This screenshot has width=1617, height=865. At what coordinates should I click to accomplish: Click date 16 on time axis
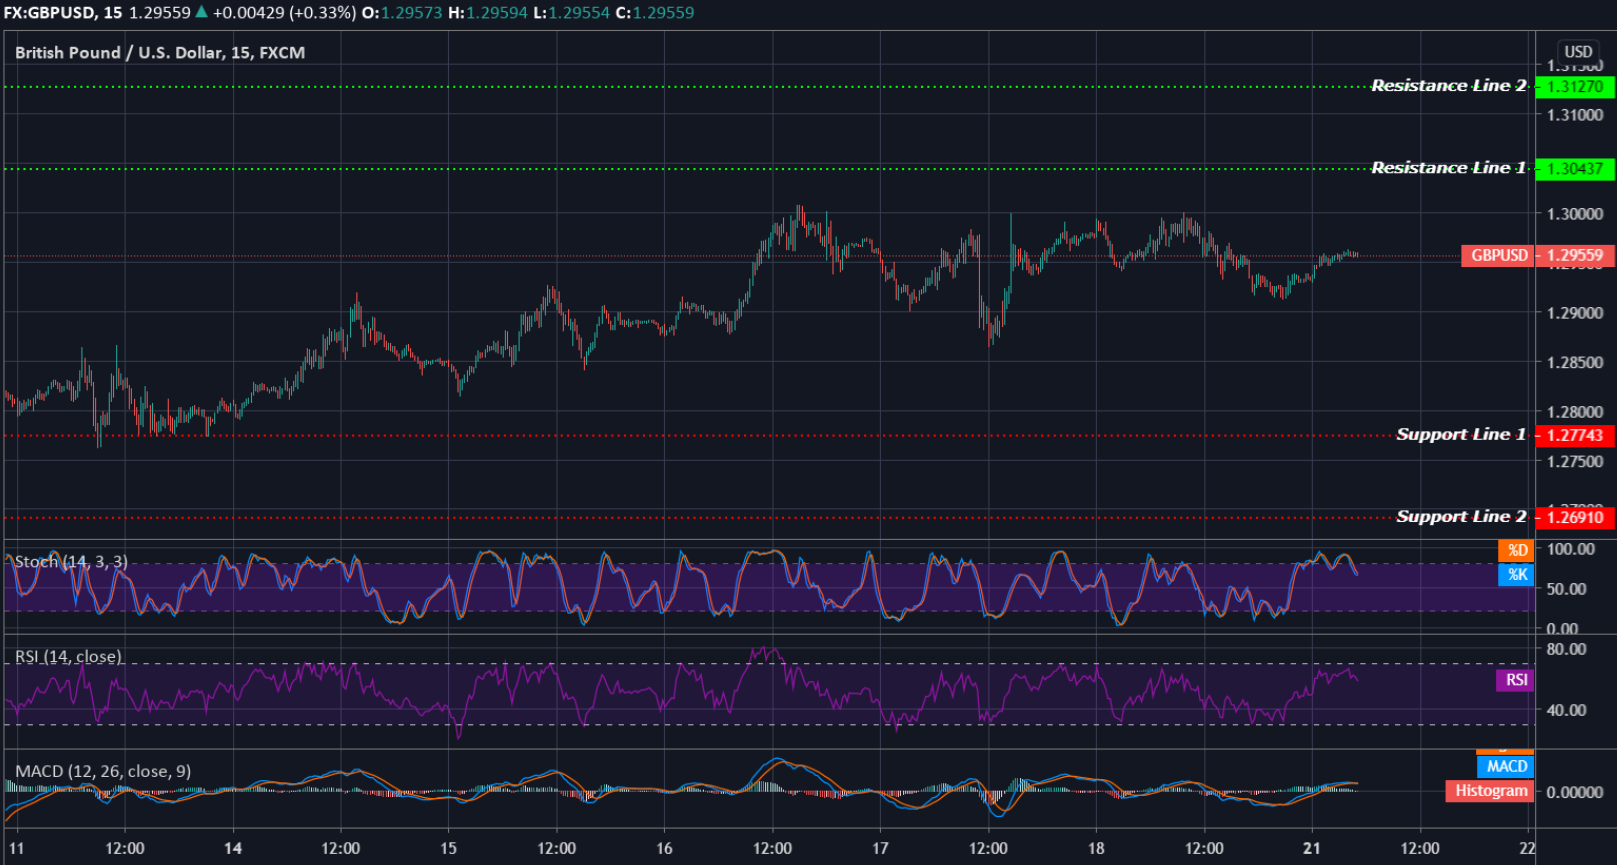tap(664, 848)
